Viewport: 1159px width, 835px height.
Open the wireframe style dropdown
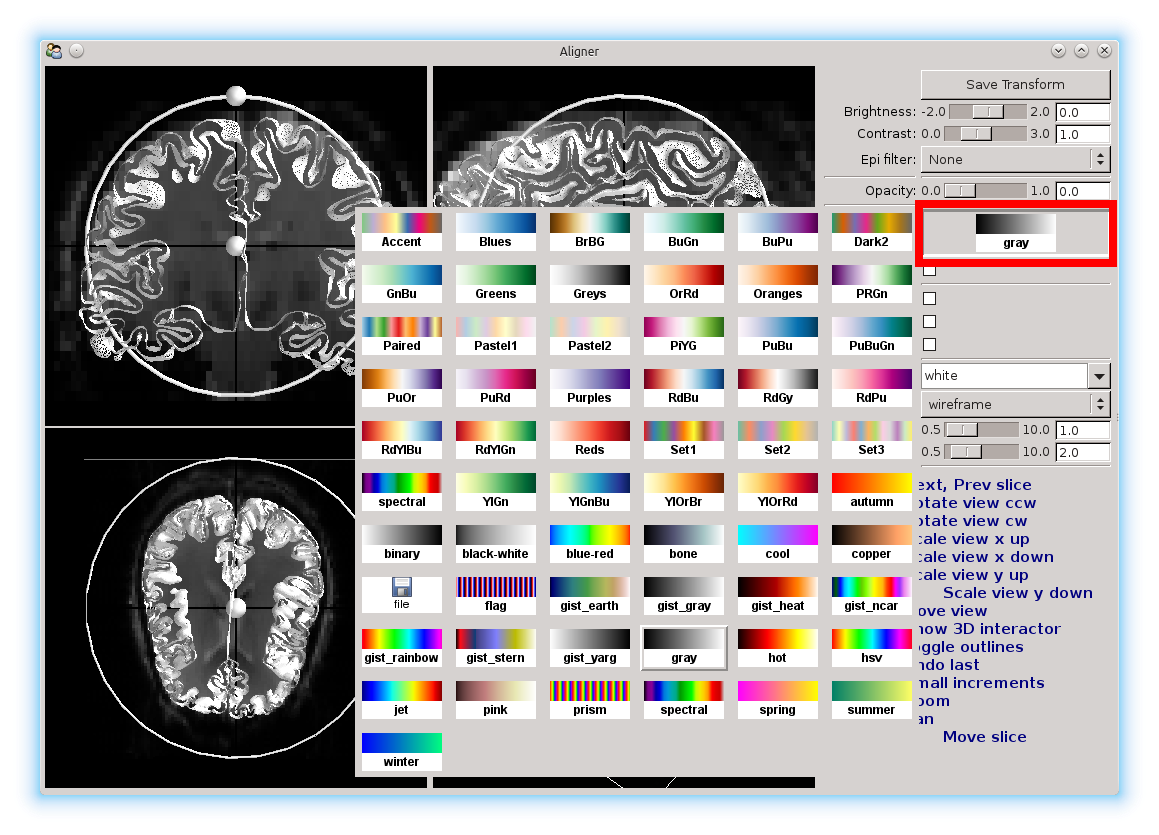click(x=1016, y=404)
